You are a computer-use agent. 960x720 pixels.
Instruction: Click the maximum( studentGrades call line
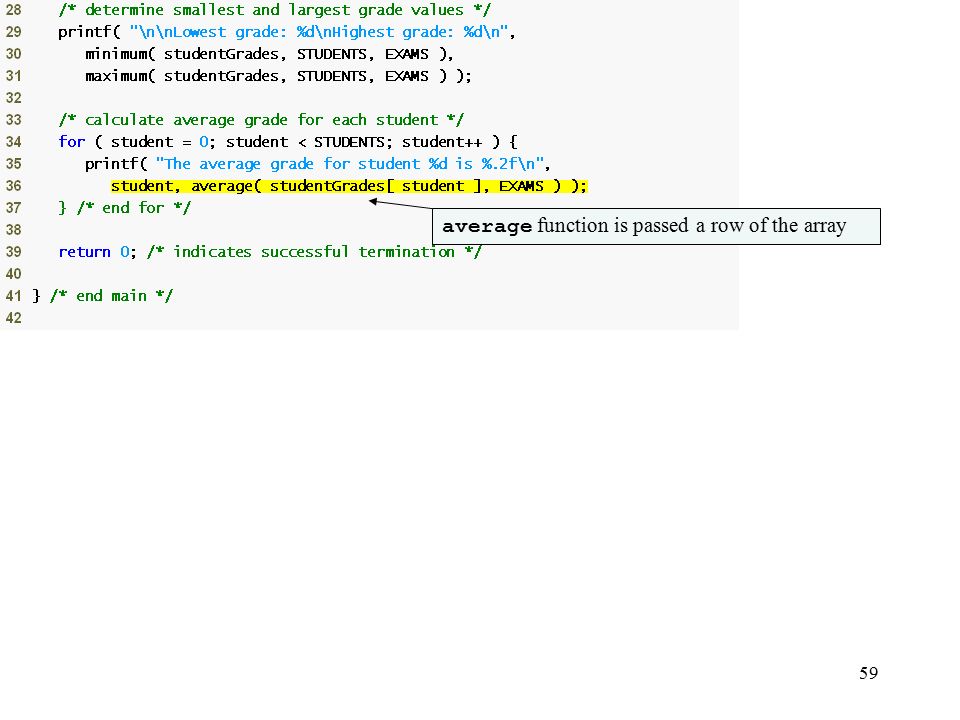pyautogui.click(x=279, y=76)
